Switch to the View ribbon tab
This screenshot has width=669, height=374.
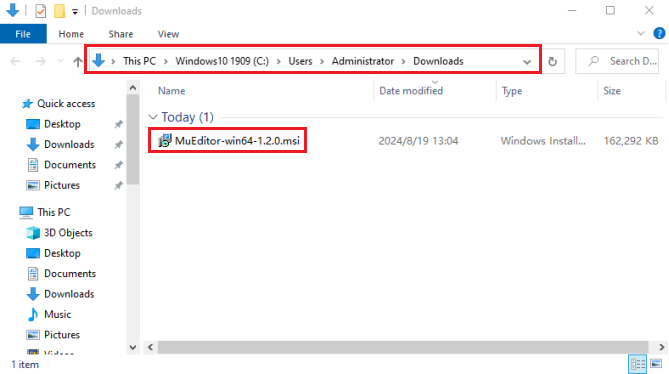[x=169, y=34]
